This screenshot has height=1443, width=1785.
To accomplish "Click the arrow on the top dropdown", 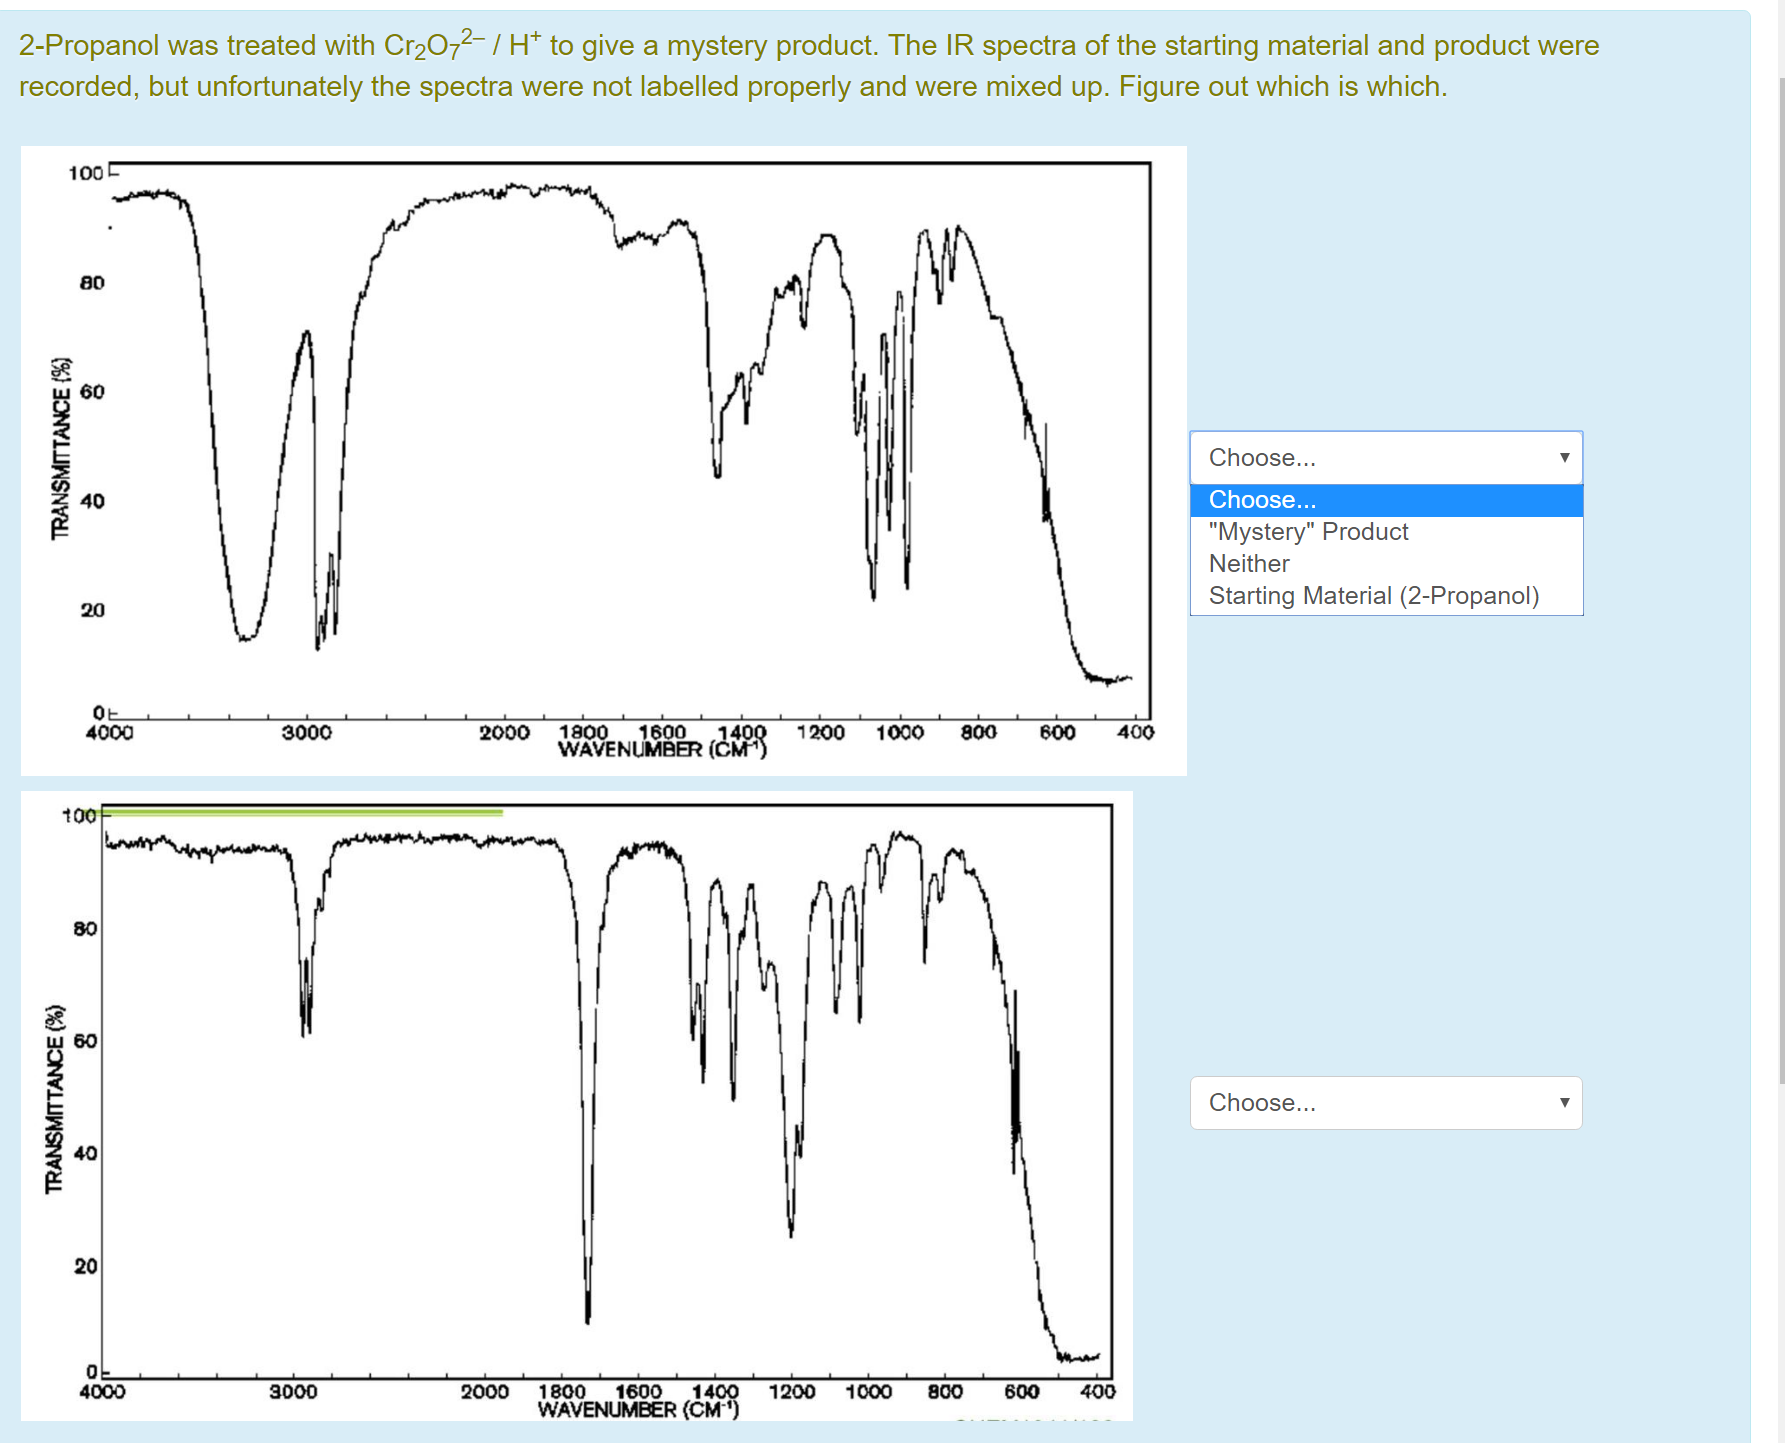I will coord(1564,458).
